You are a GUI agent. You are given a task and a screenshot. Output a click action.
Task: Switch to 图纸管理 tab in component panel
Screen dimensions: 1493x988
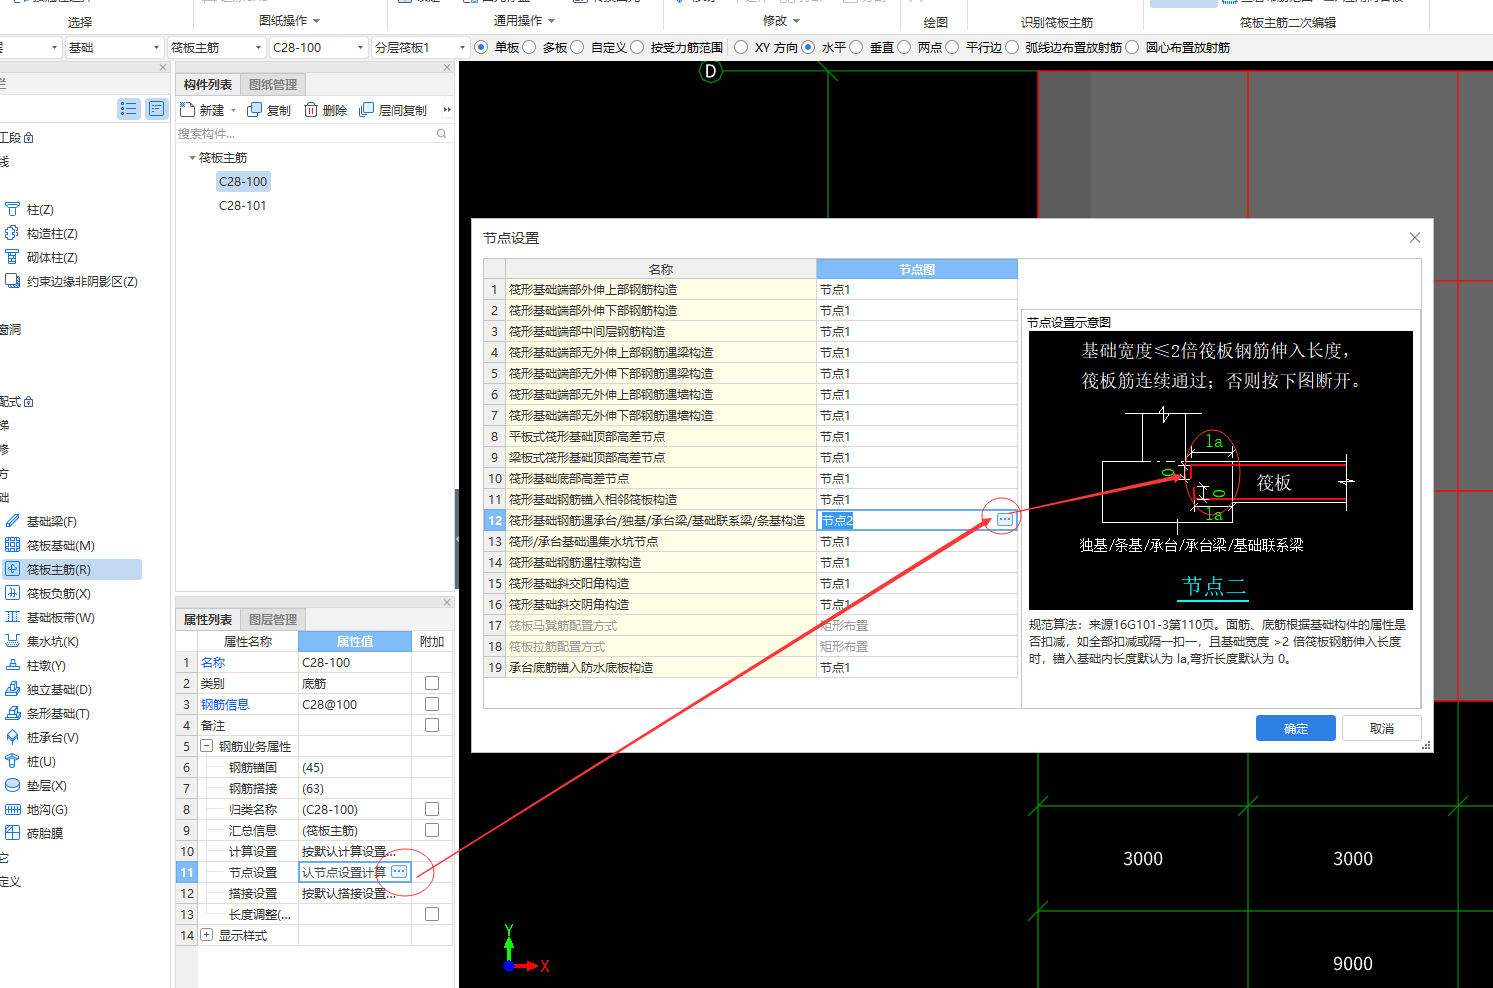273,85
